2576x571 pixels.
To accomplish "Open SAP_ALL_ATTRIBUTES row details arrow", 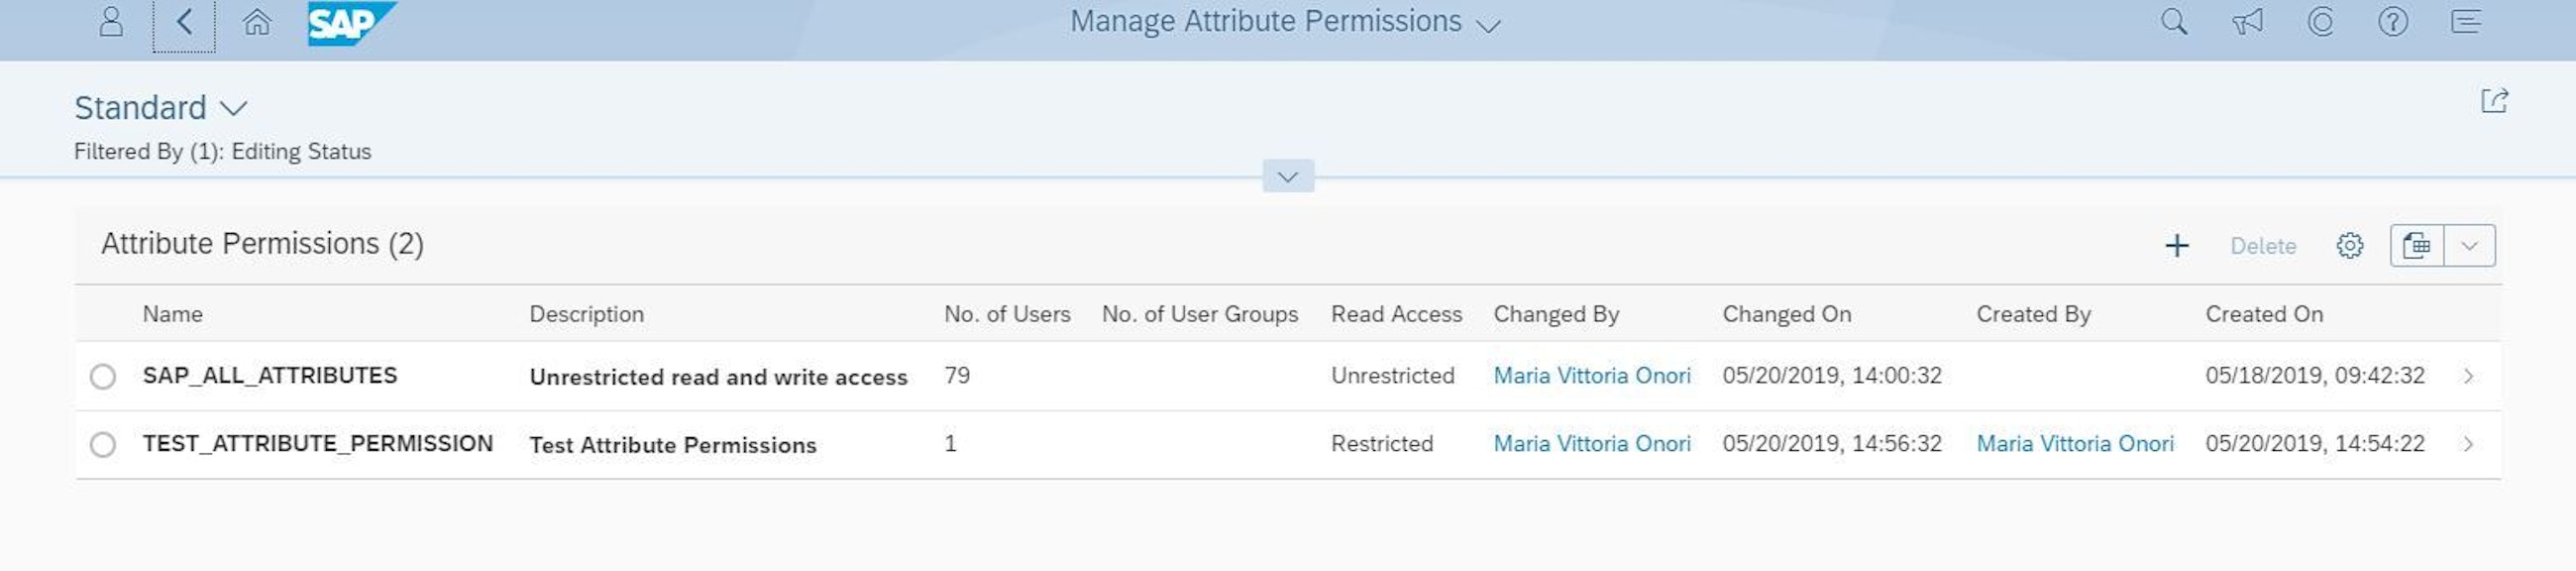I will coord(2468,376).
